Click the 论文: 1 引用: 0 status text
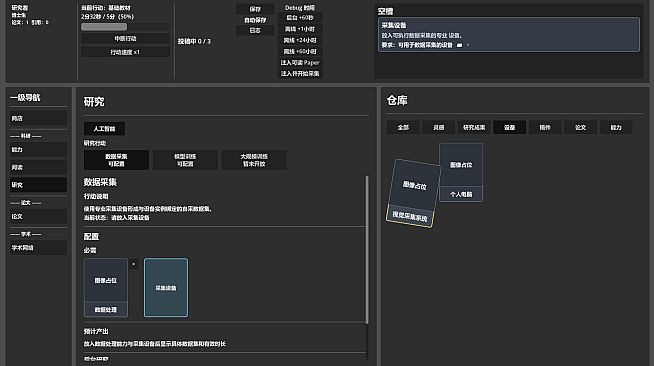Viewport: 654px width, 366px height. tap(30, 23)
